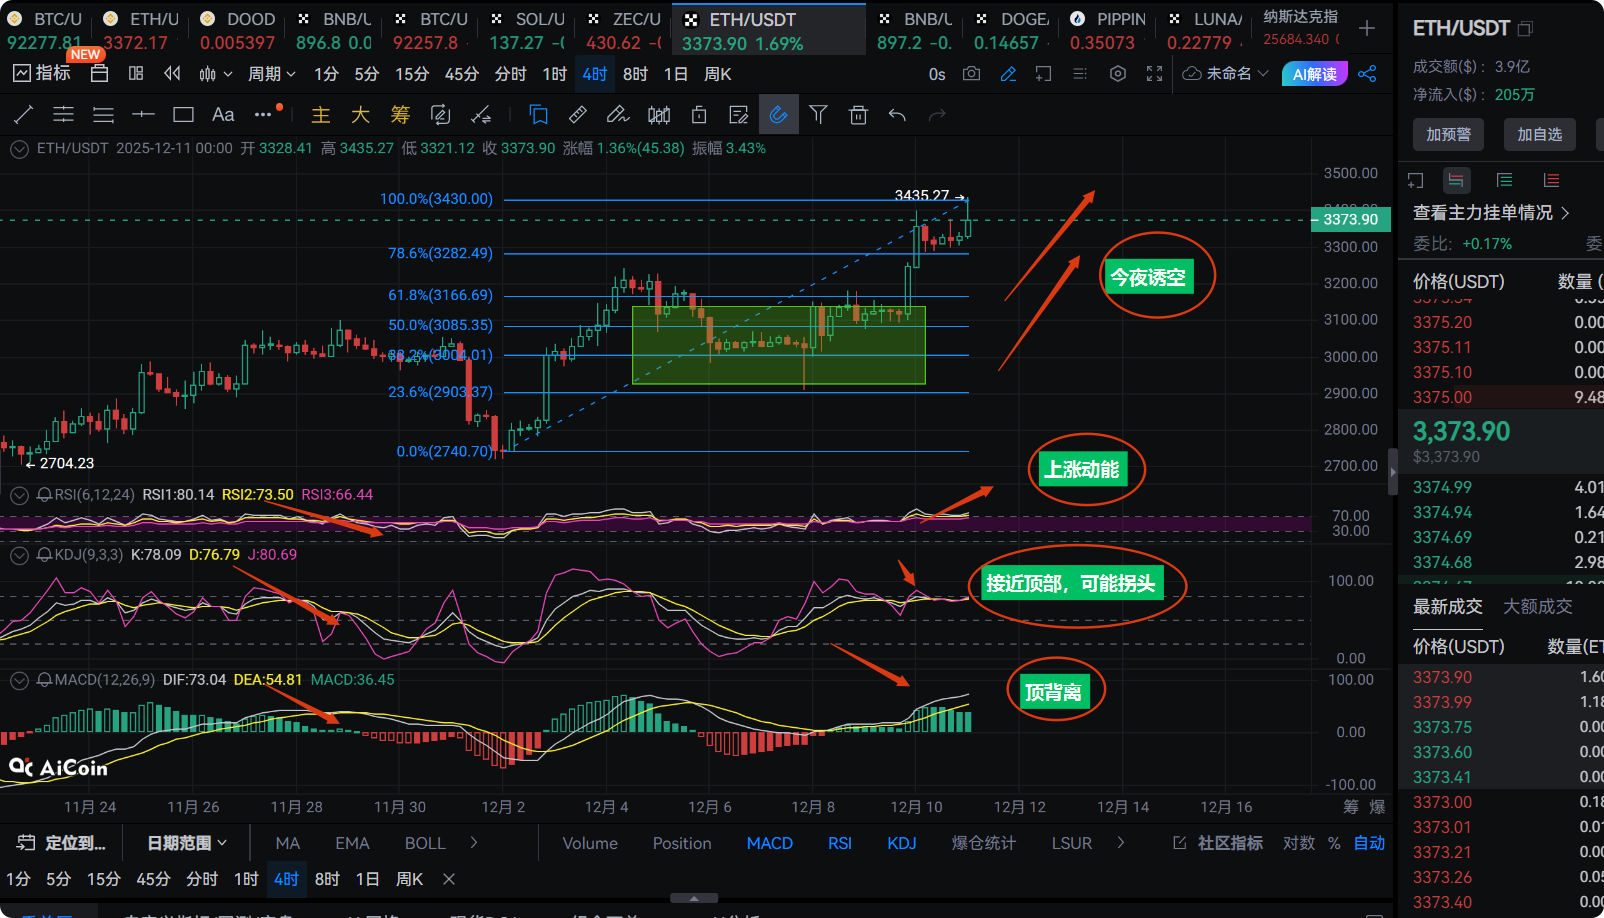Screen dimensions: 1604x918
Task: Click the 加自选 button
Action: (1539, 134)
